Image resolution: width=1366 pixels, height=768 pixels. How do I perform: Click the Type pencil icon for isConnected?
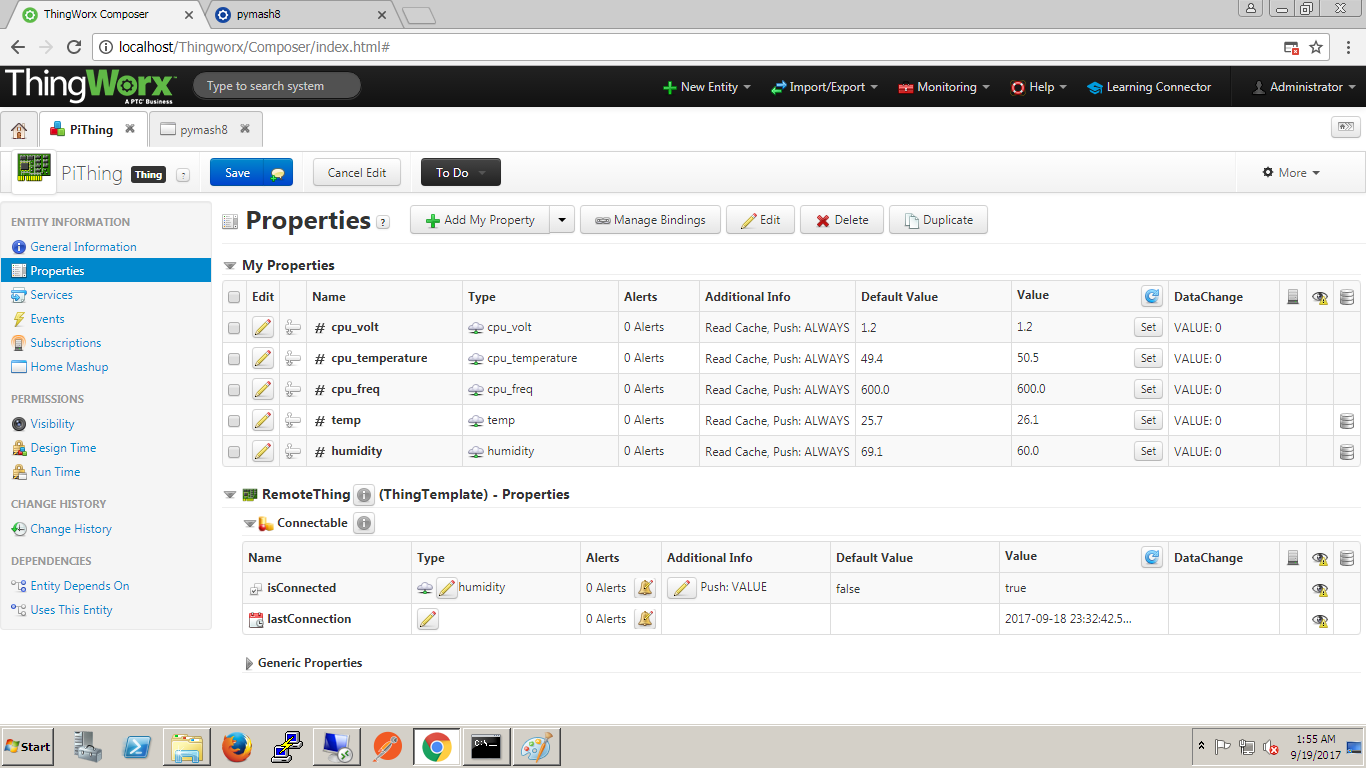(x=447, y=588)
